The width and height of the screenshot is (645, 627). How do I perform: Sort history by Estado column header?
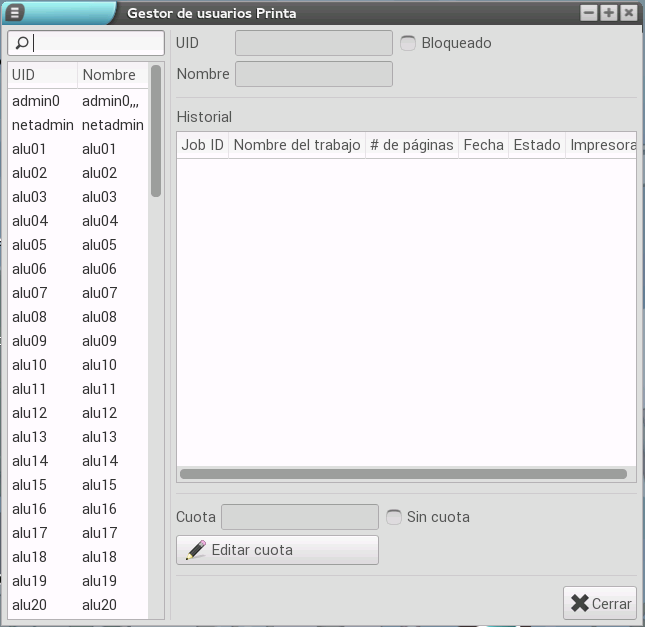(537, 145)
